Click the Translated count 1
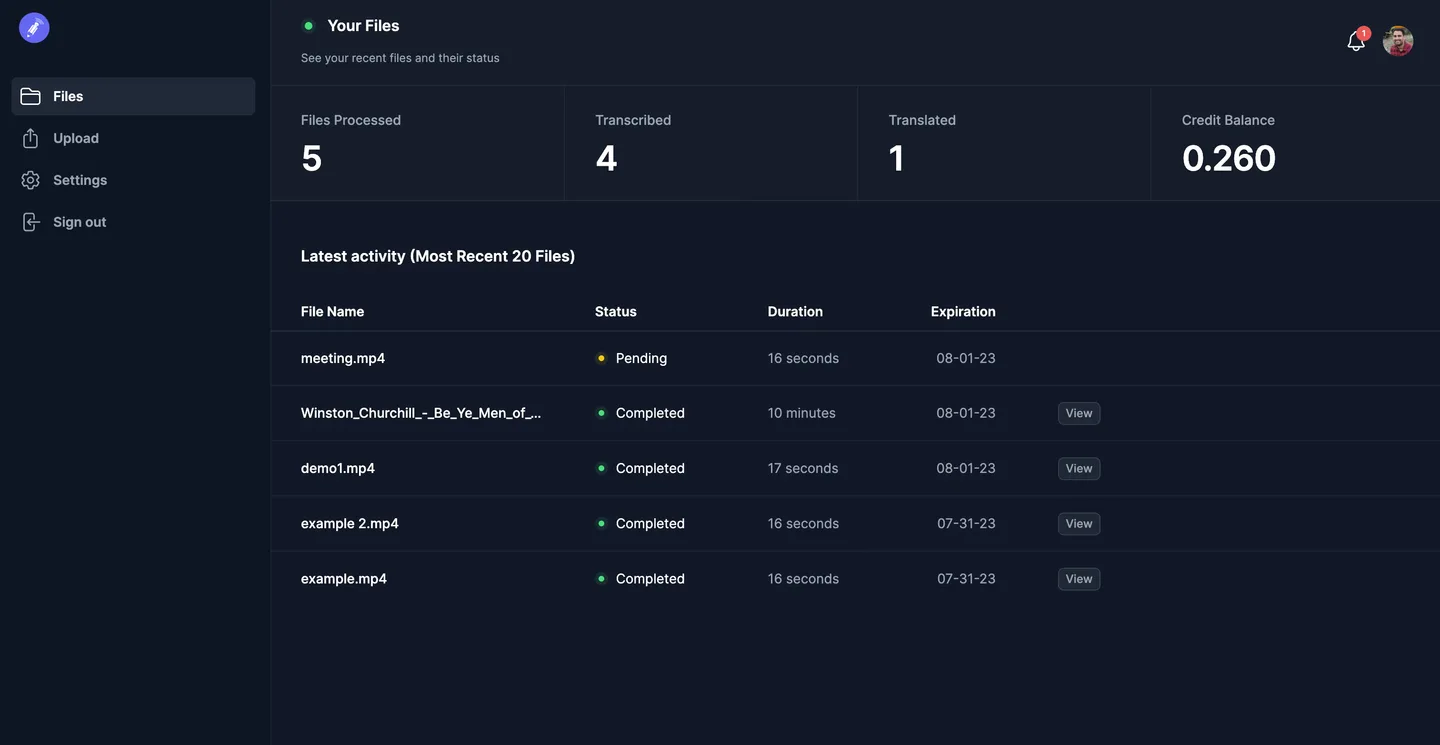The width and height of the screenshot is (1440, 745). 897,158
